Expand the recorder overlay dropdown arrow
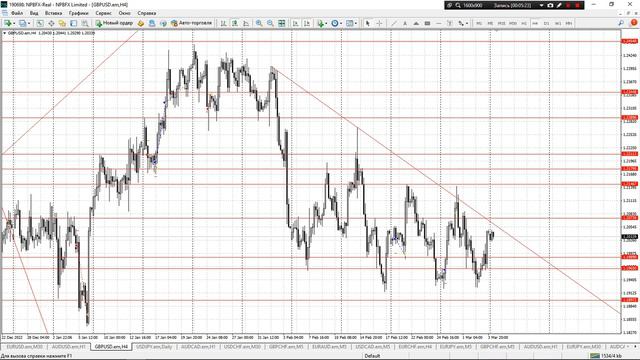Screen dimensions: 640x360 coord(541,5)
